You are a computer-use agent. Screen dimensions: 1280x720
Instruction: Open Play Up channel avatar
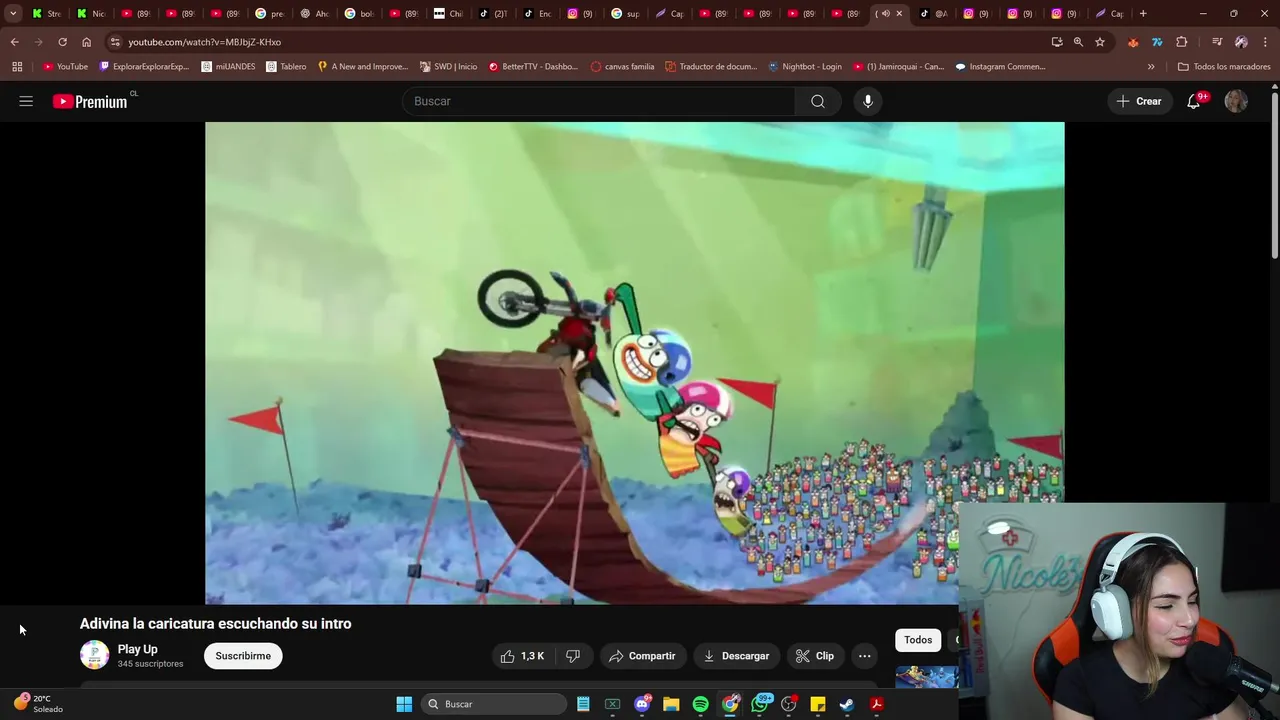click(94, 655)
